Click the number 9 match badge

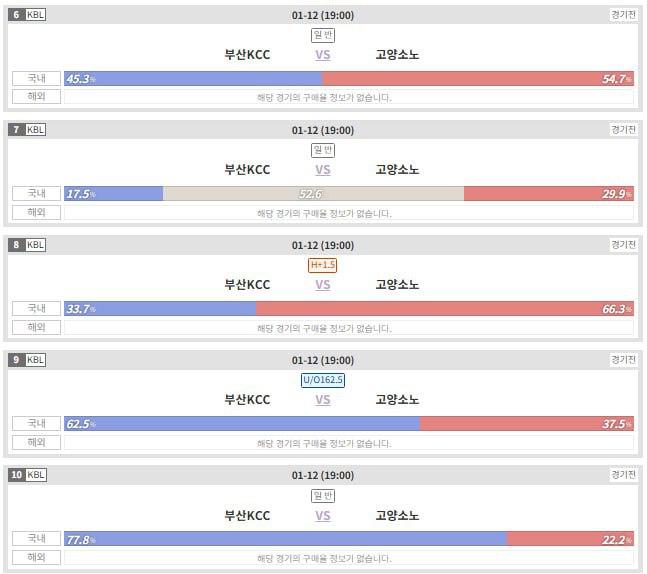point(16,360)
